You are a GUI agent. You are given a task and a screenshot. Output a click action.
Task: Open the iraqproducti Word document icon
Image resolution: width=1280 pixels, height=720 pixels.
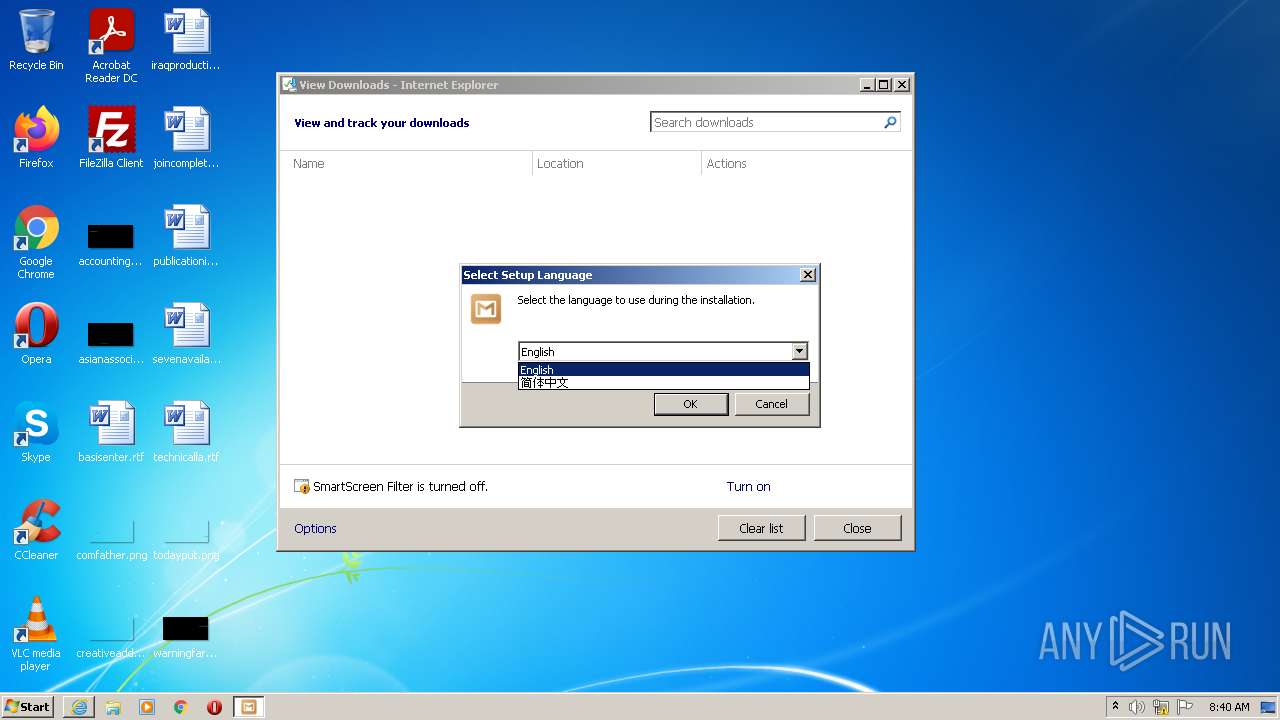click(186, 40)
